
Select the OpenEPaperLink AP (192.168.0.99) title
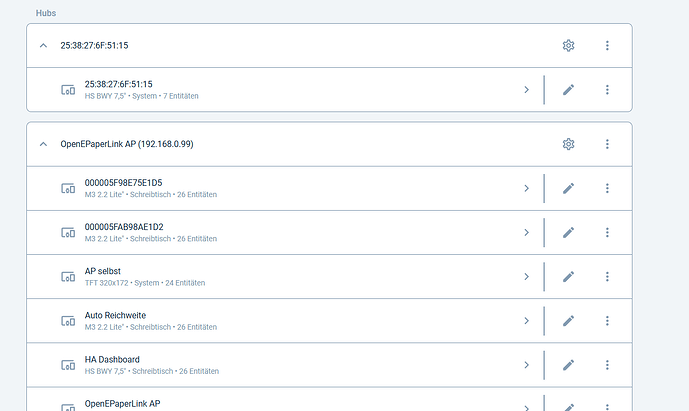[x=127, y=144]
